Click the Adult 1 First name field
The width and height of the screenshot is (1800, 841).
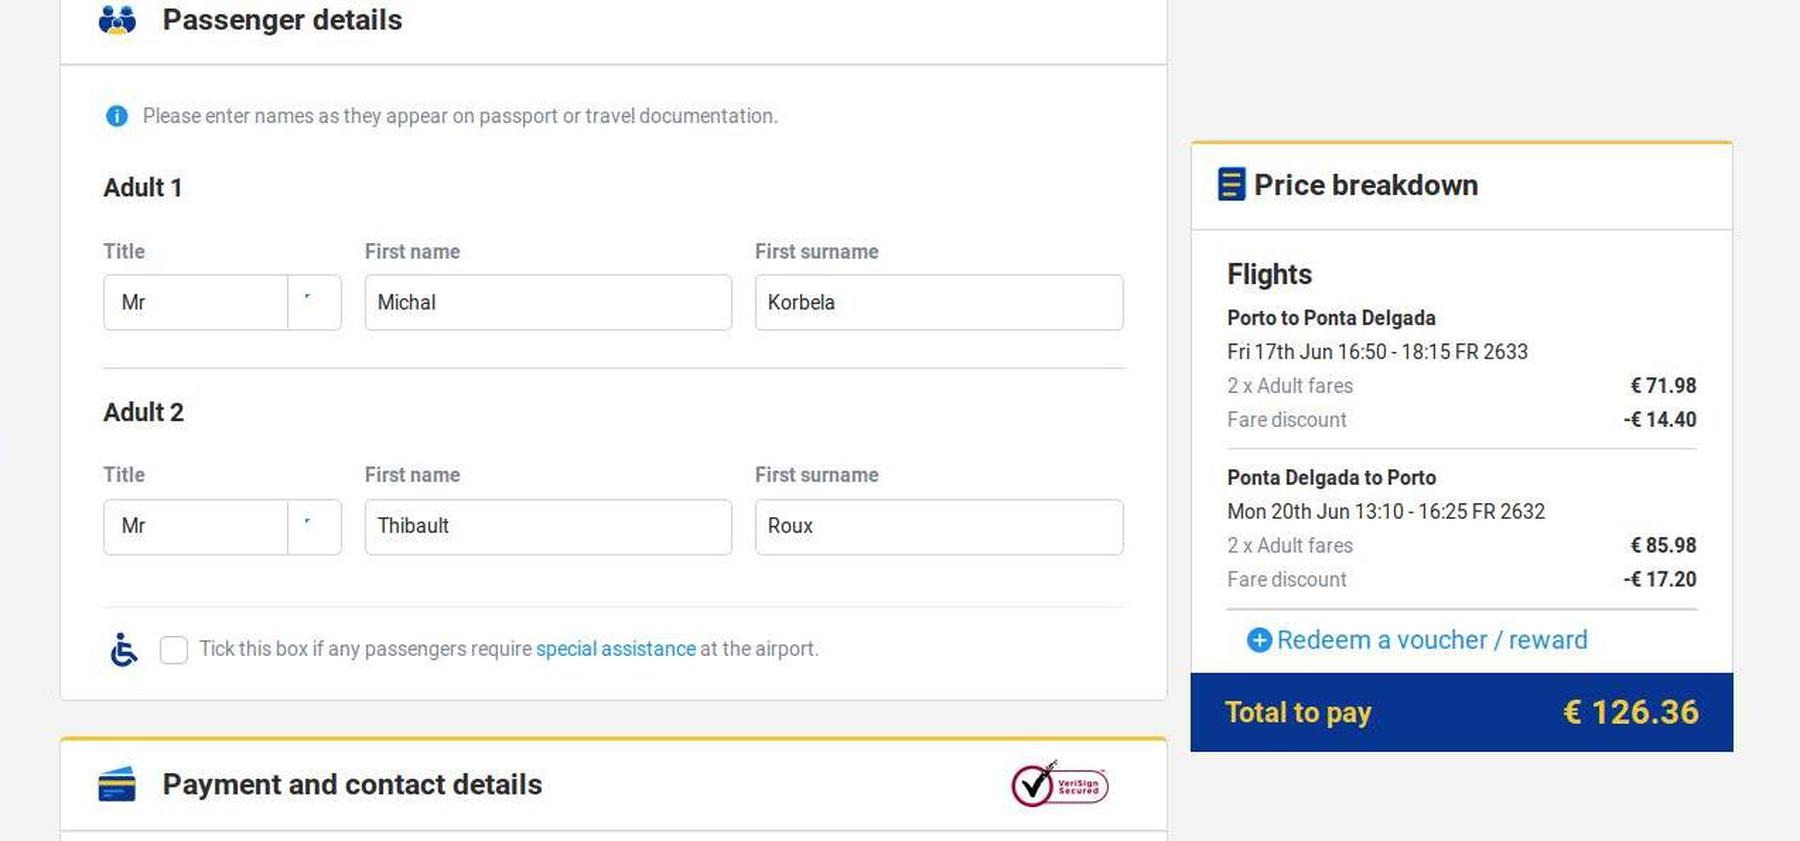click(x=548, y=302)
